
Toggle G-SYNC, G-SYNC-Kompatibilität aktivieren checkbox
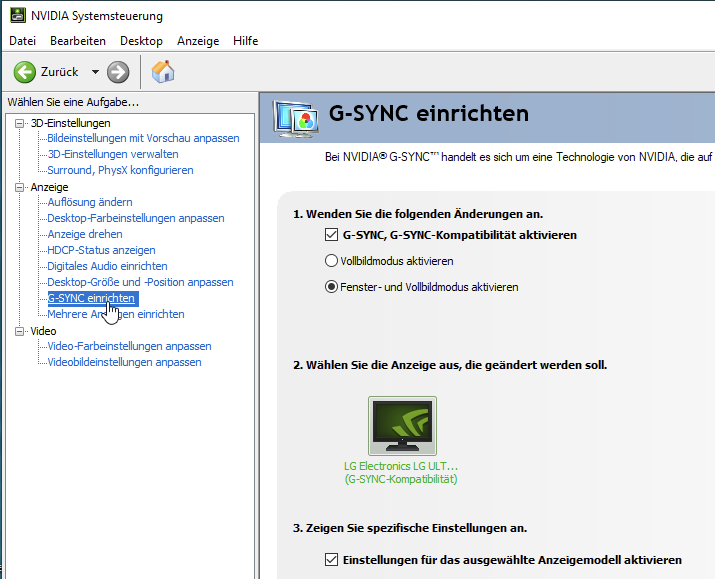pos(332,235)
